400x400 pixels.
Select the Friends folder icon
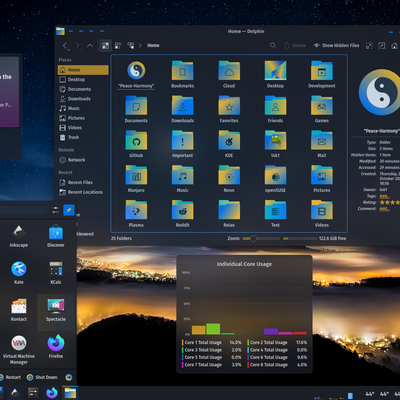[275, 105]
